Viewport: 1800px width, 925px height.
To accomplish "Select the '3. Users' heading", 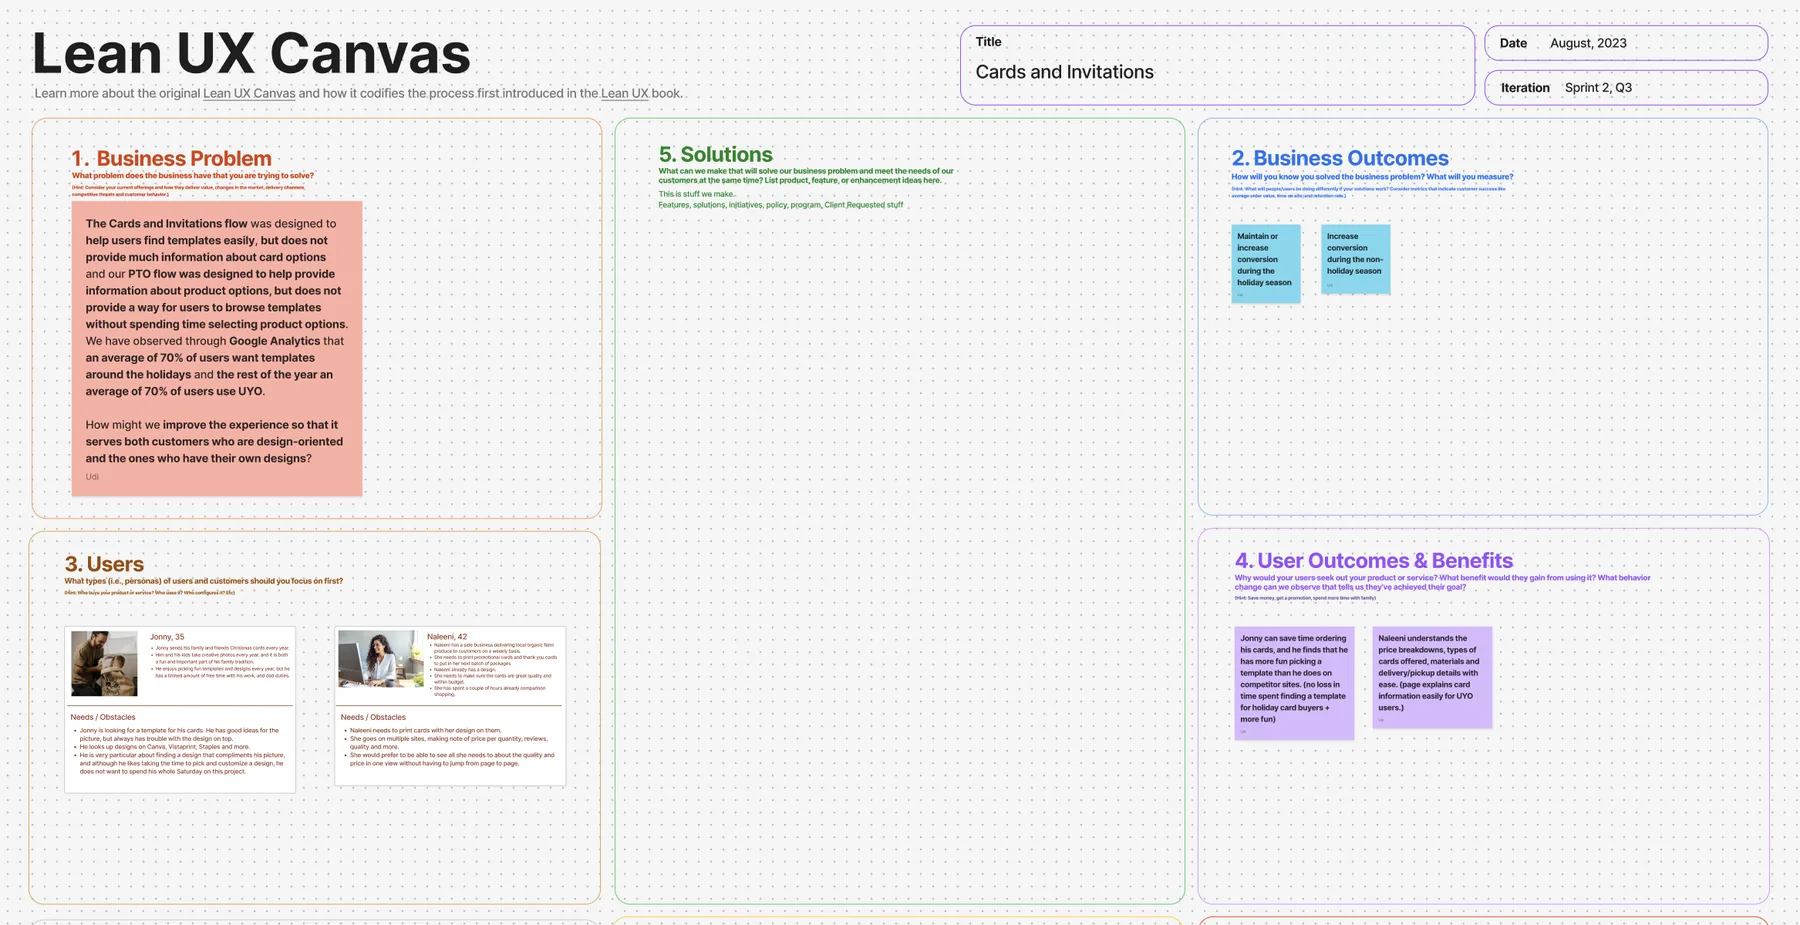I will [x=104, y=564].
